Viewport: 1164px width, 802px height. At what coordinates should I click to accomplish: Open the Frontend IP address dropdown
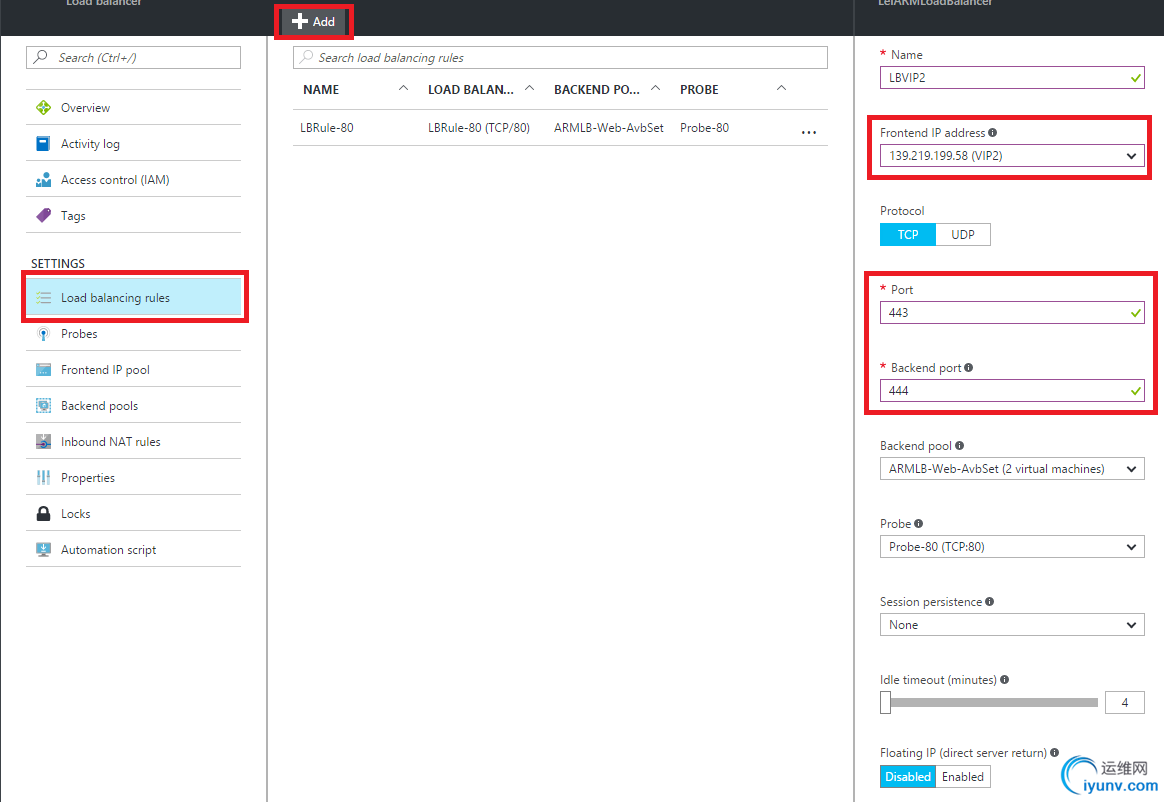pos(1012,156)
